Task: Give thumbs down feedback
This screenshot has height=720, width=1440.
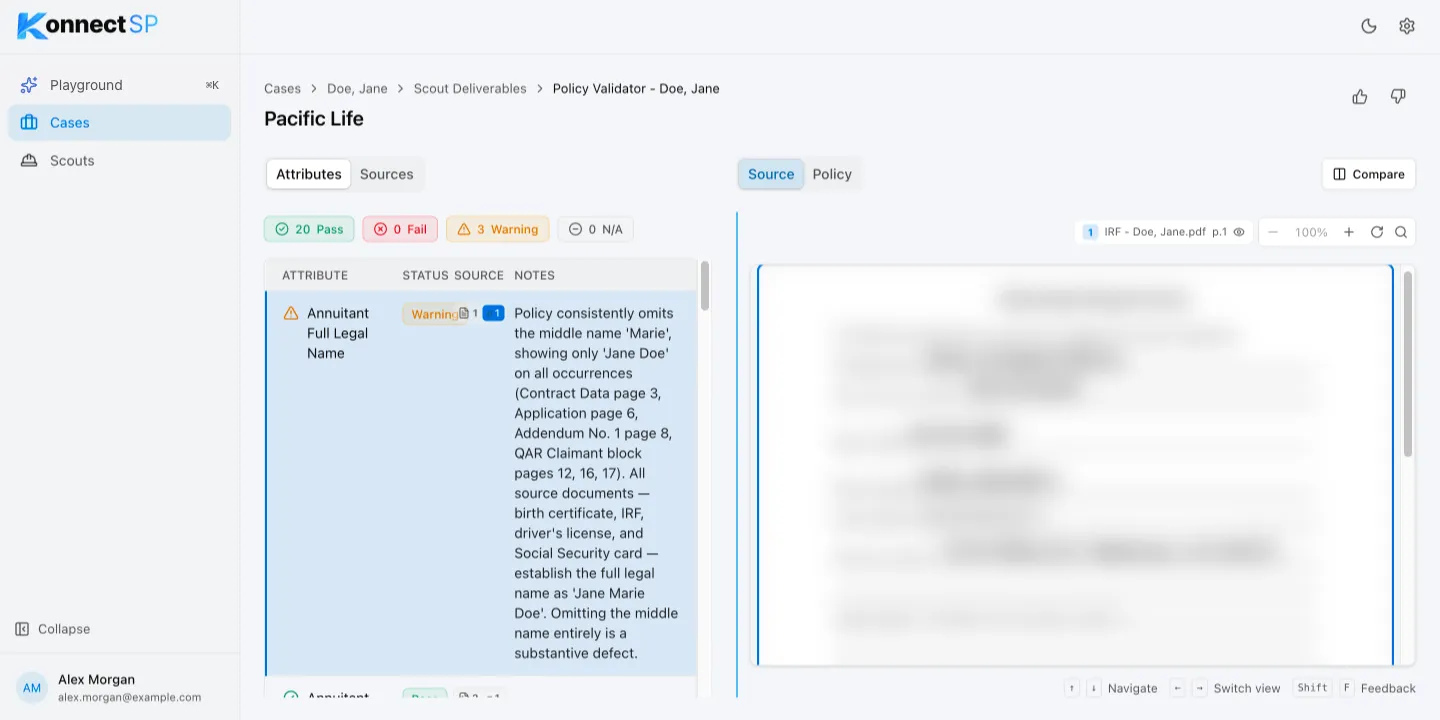Action: click(x=1398, y=97)
